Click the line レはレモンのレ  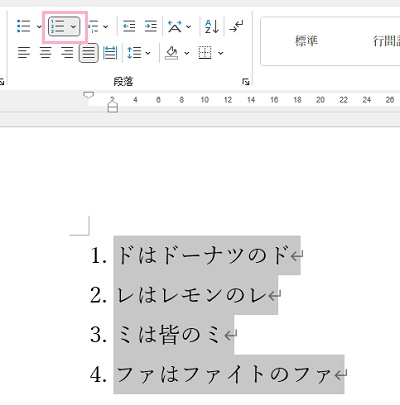pos(192,295)
